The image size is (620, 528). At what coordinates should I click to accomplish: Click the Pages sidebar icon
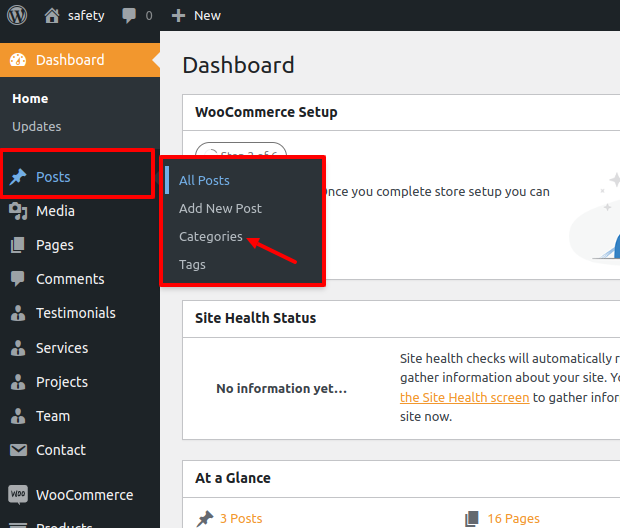[18, 245]
